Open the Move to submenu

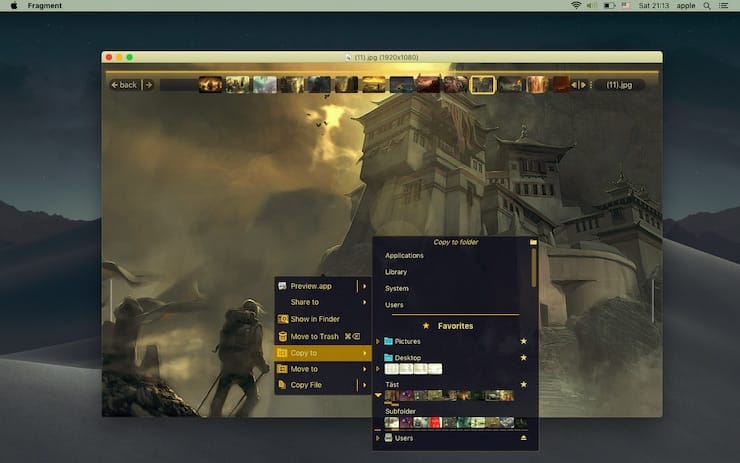click(323, 369)
